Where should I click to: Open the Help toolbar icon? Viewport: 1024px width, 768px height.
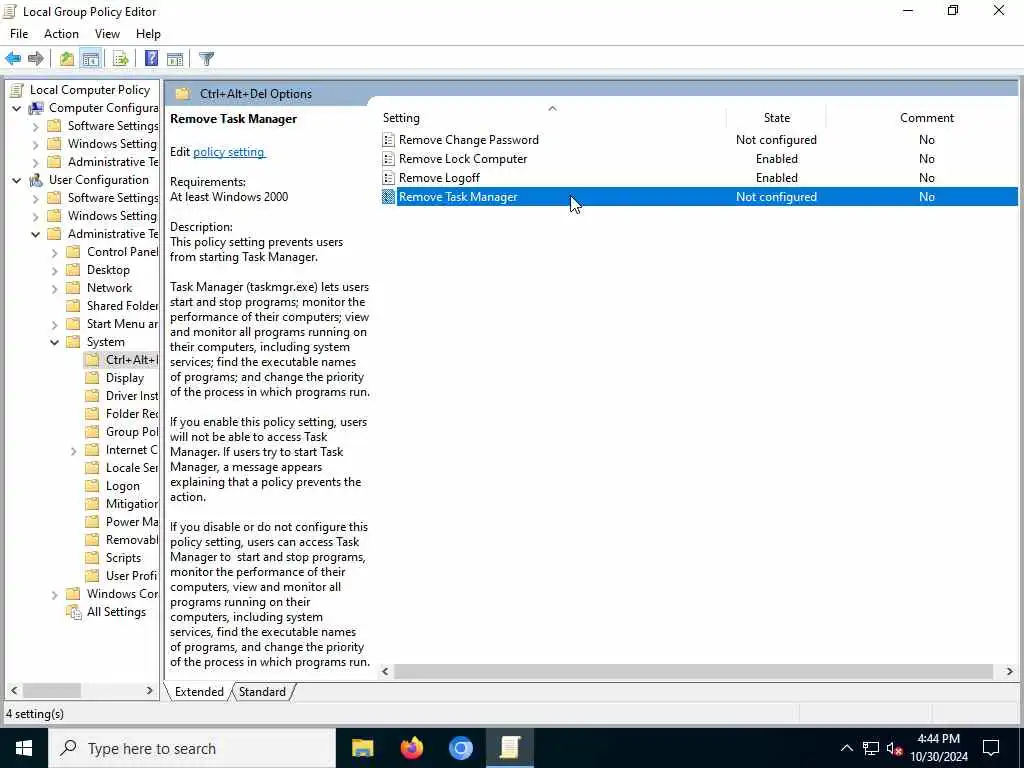[x=151, y=59]
